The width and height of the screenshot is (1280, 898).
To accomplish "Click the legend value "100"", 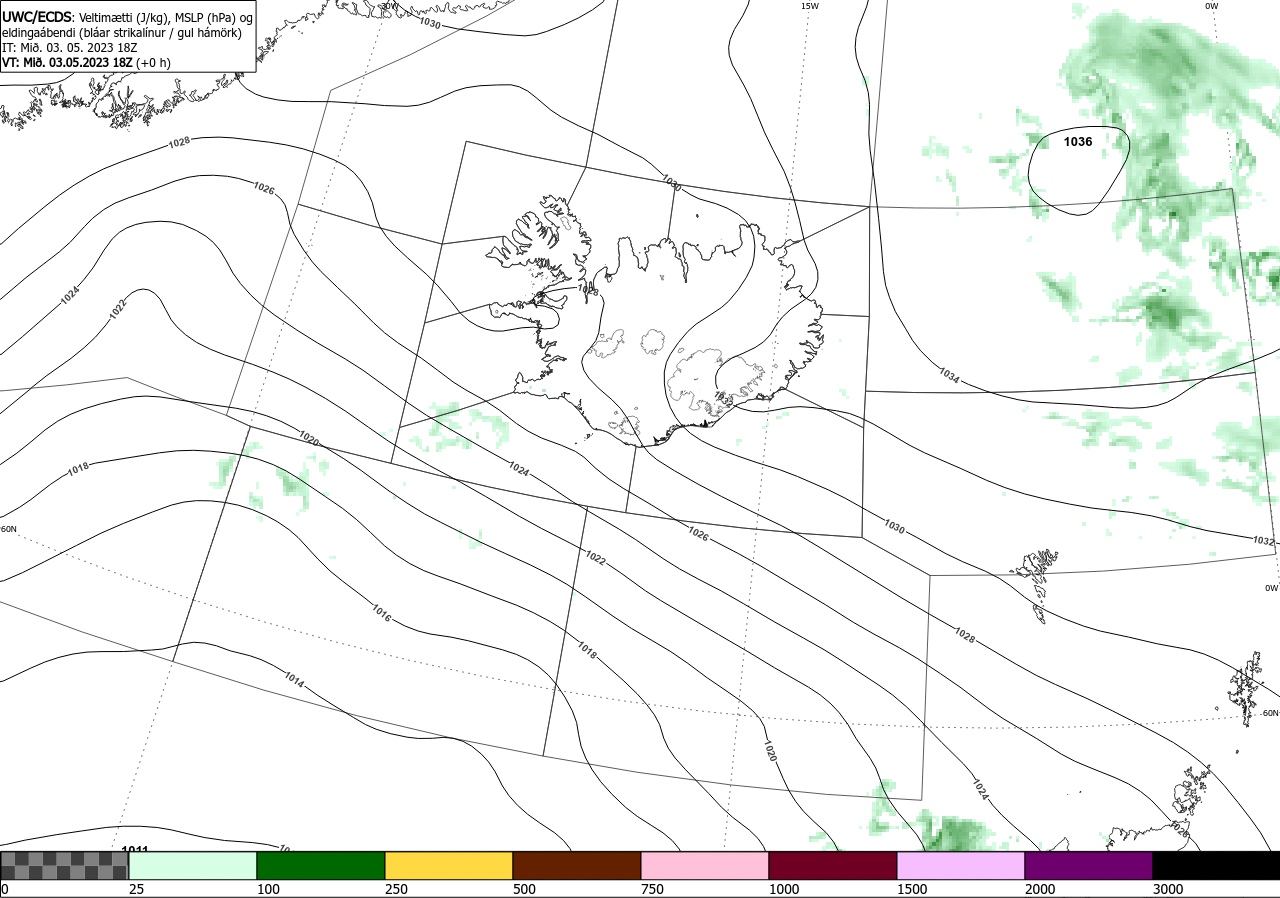I will click(x=268, y=889).
